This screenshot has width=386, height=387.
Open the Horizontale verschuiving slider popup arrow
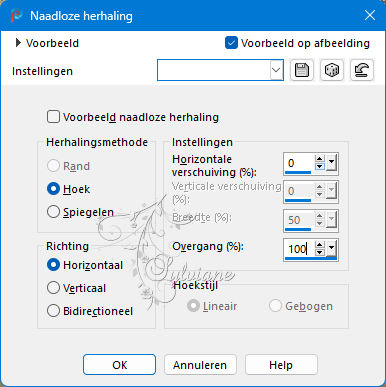pos(331,163)
